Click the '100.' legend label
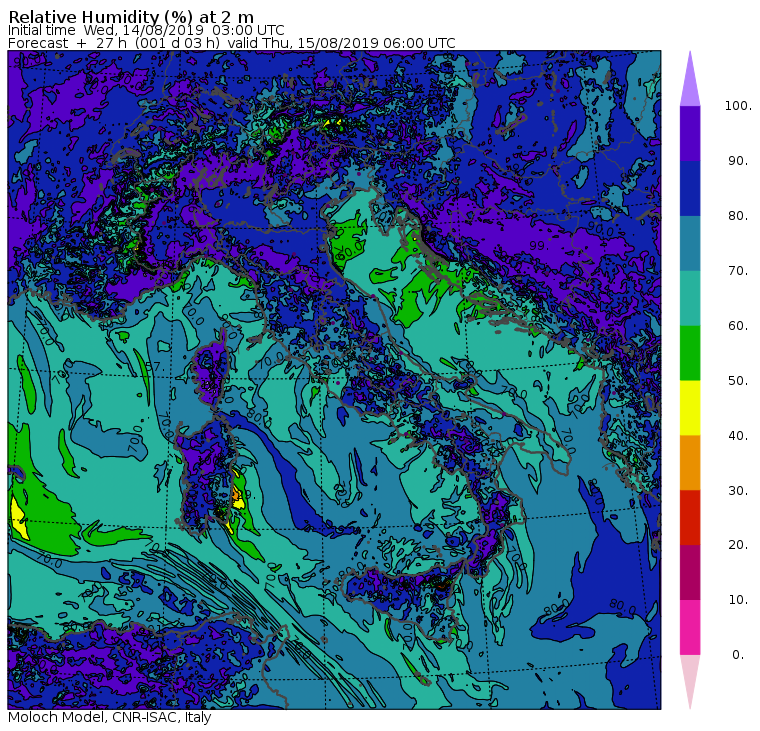The image size is (760, 731). [x=738, y=106]
